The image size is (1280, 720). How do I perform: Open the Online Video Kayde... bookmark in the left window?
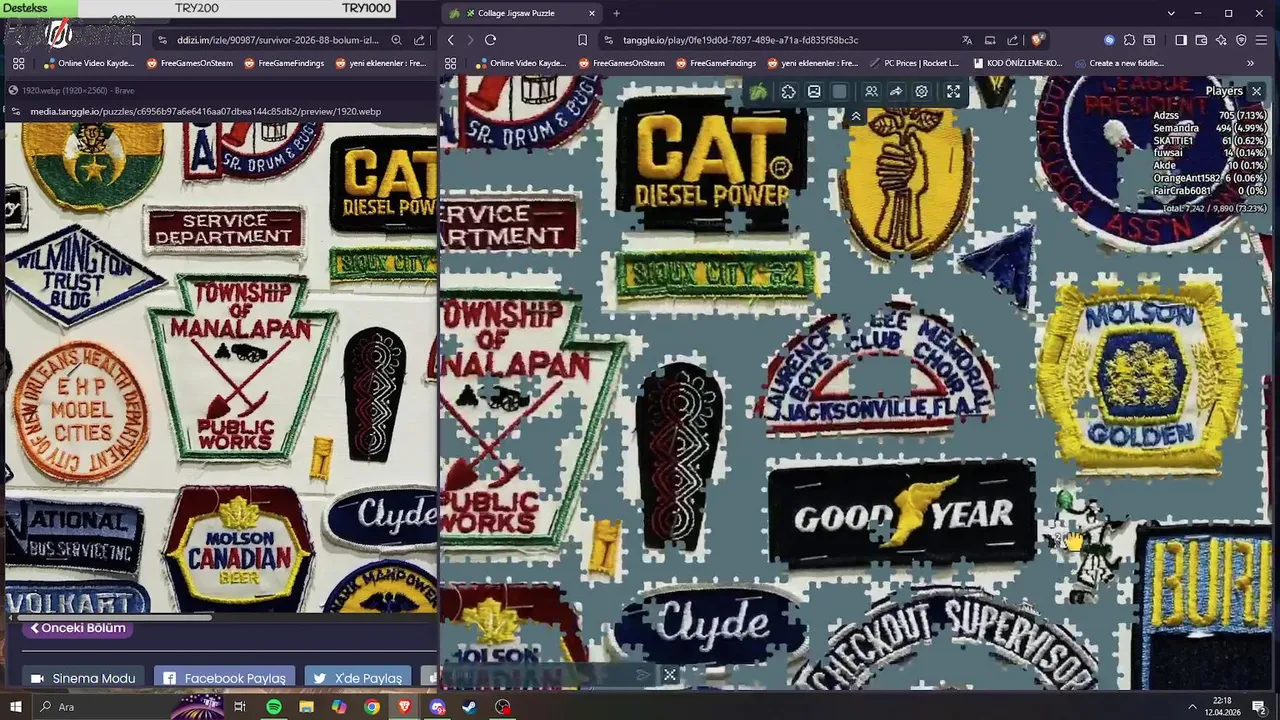[88, 63]
